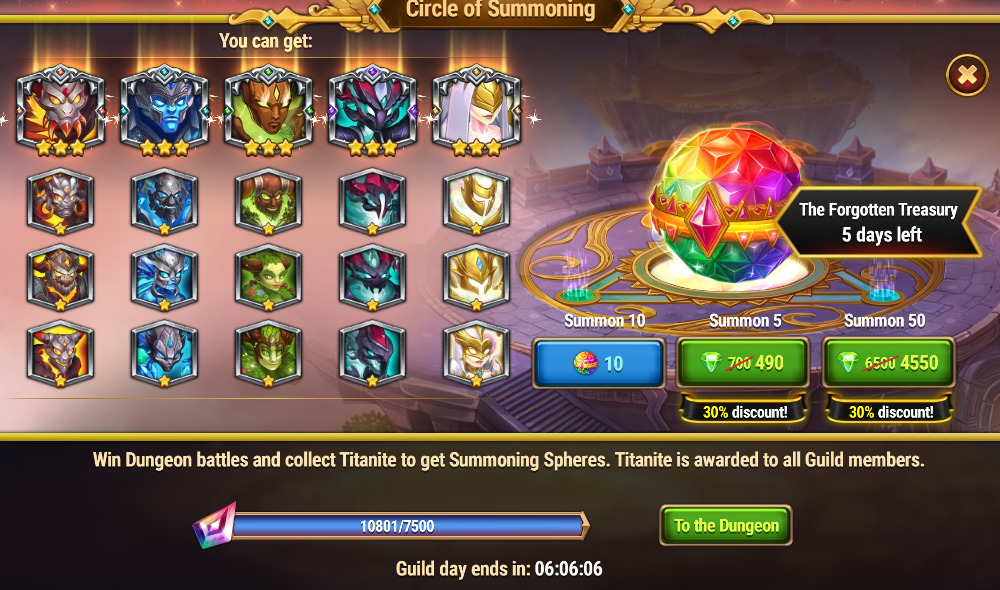Click the one-star dark titan in second row
The width and height of the screenshot is (1000, 590).
click(x=372, y=202)
